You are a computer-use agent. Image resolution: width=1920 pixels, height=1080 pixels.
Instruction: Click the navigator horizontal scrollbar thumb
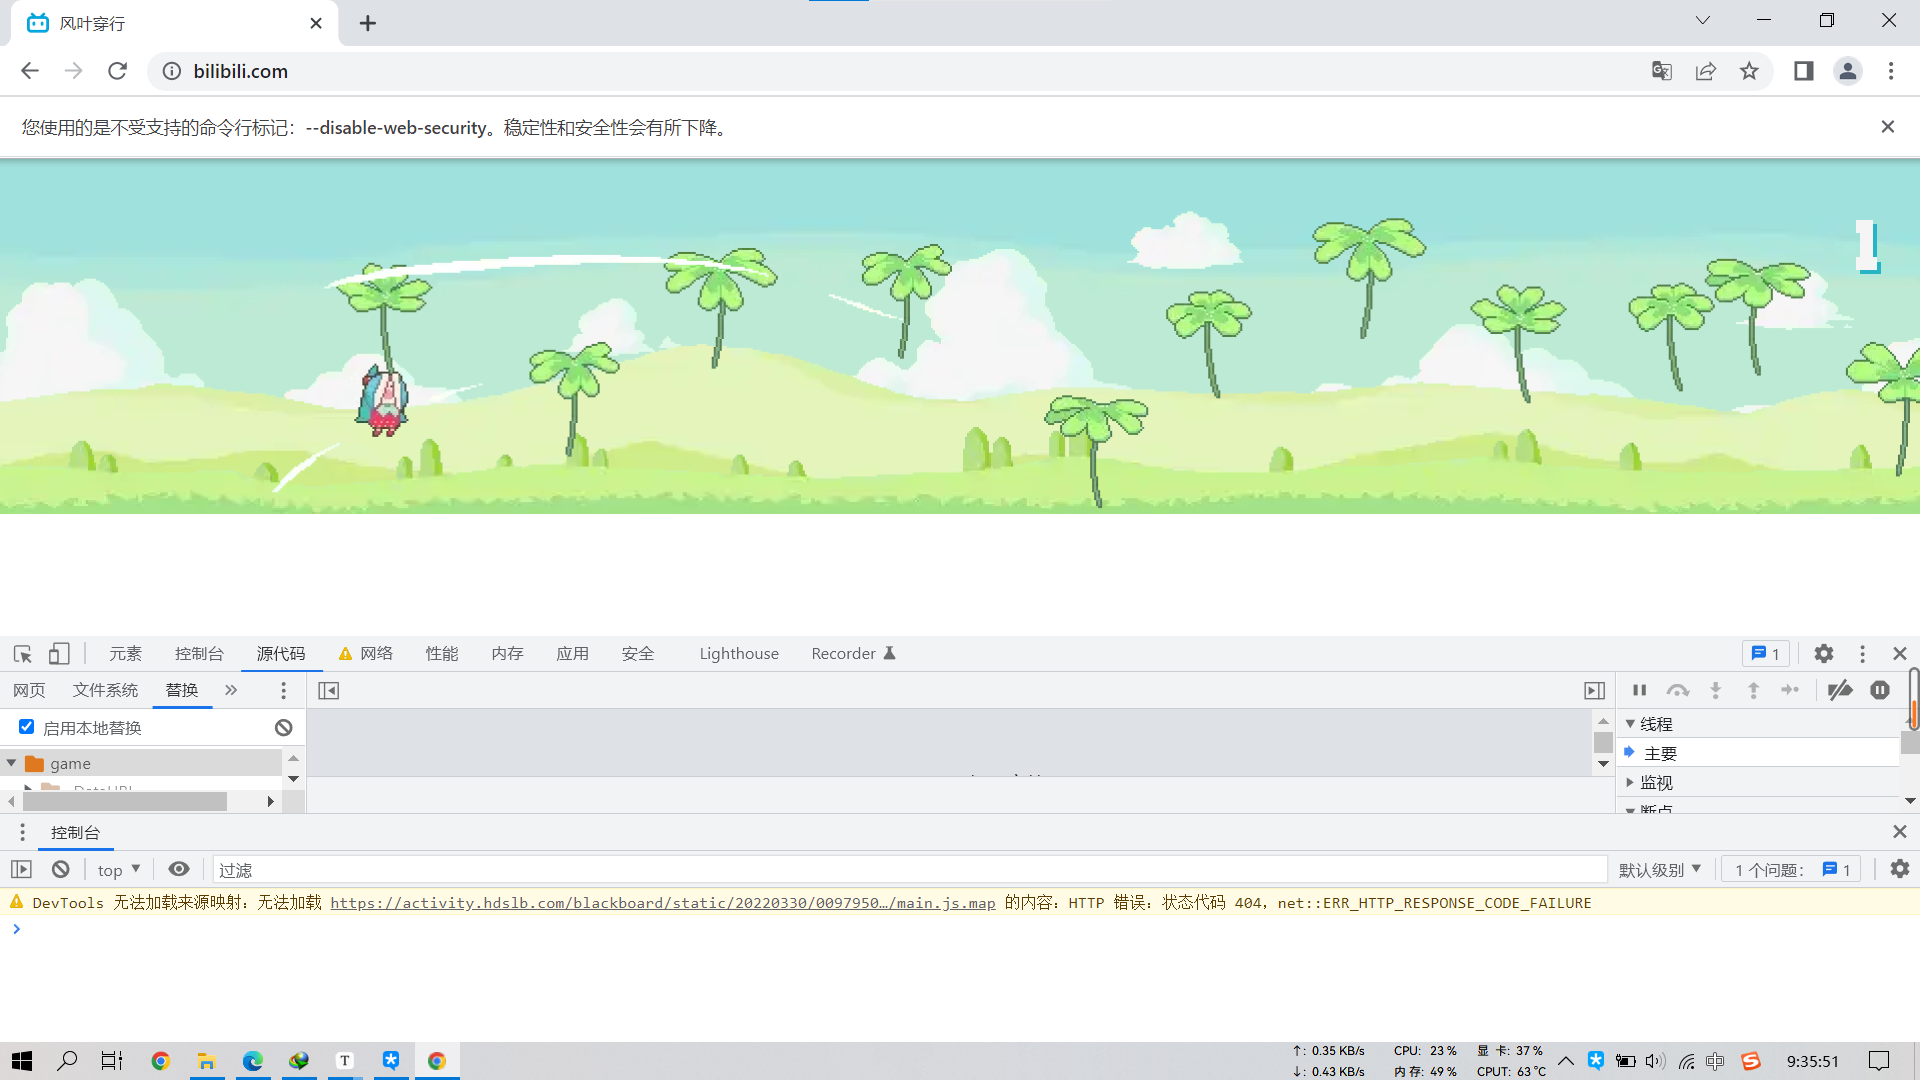pyautogui.click(x=125, y=802)
